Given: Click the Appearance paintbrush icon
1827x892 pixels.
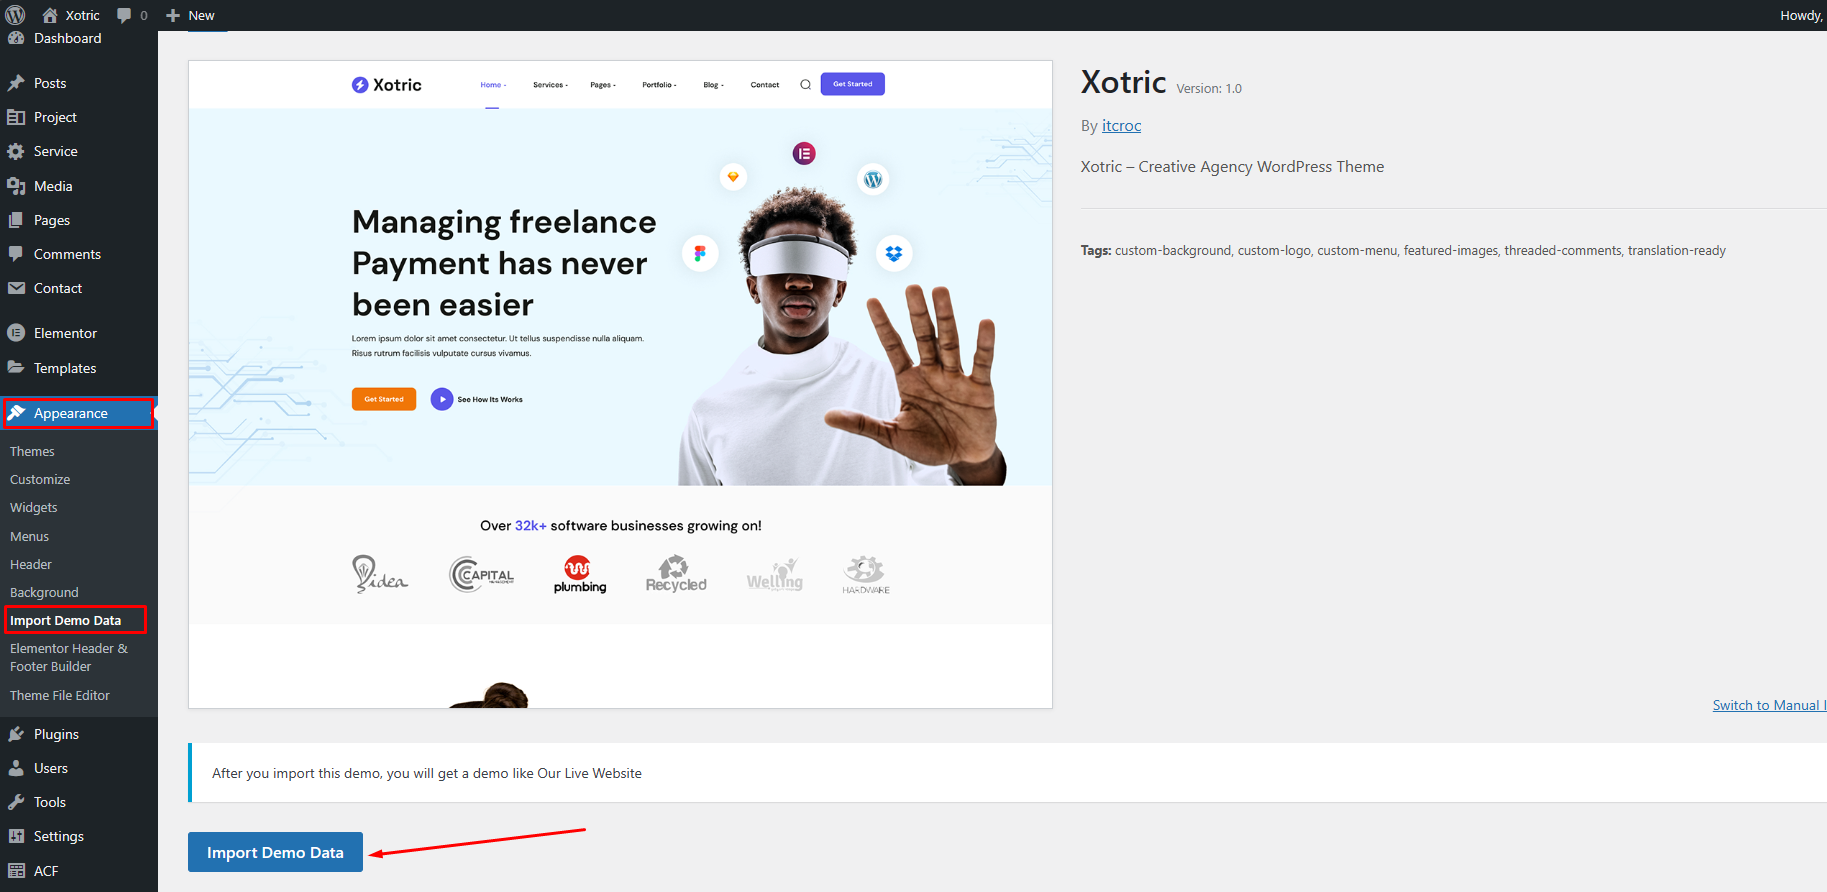Looking at the screenshot, I should 16,413.
